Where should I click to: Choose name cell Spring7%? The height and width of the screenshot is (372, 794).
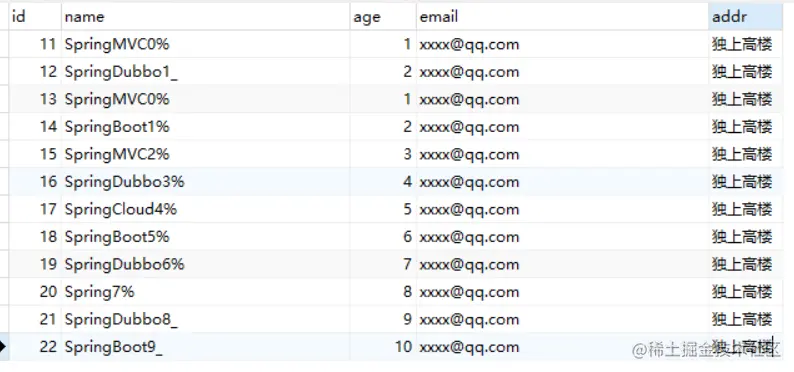[x=206, y=292]
